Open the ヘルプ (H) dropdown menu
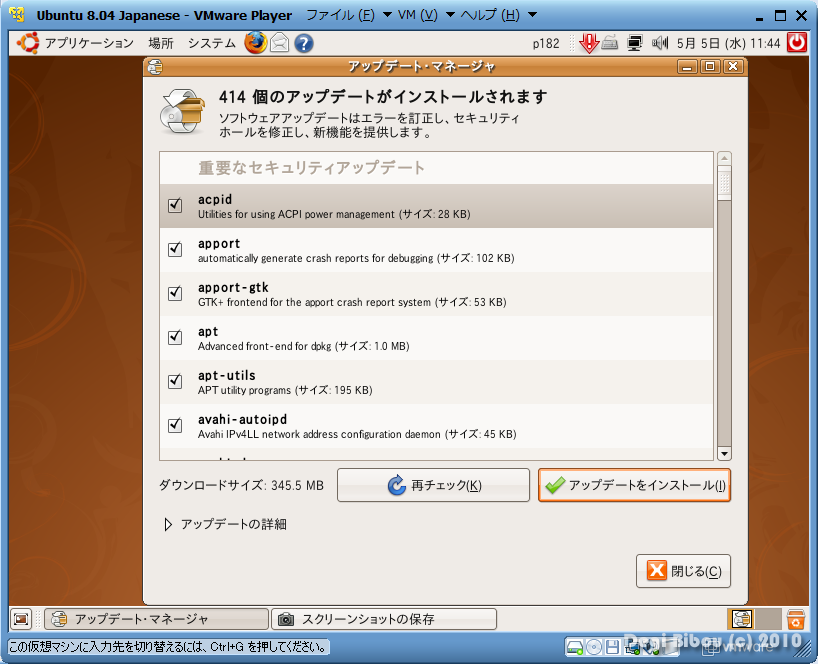The height and width of the screenshot is (664, 818). click(499, 15)
